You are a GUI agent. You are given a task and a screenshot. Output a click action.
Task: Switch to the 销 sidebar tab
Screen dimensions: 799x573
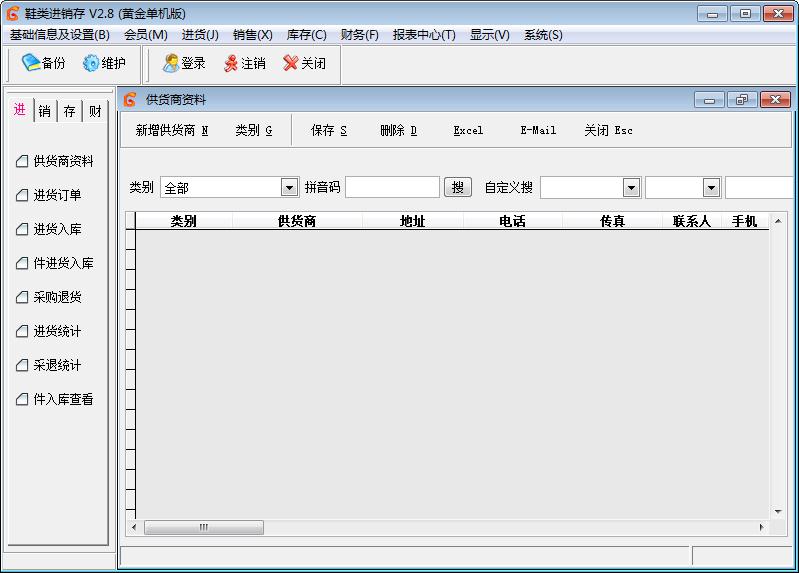tap(45, 111)
